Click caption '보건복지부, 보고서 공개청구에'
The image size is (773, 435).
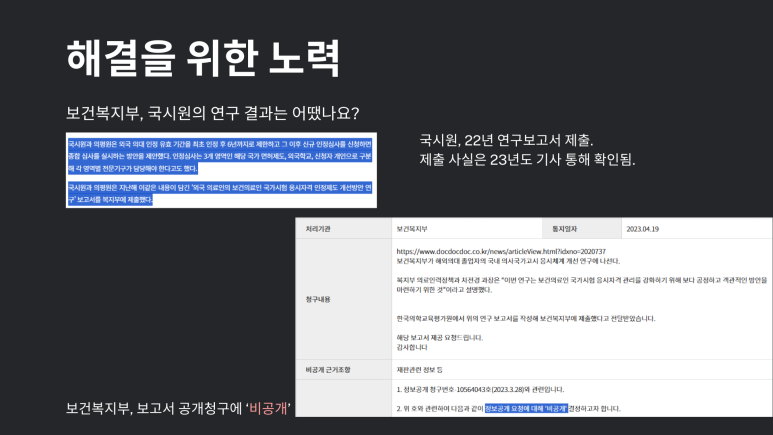154,408
